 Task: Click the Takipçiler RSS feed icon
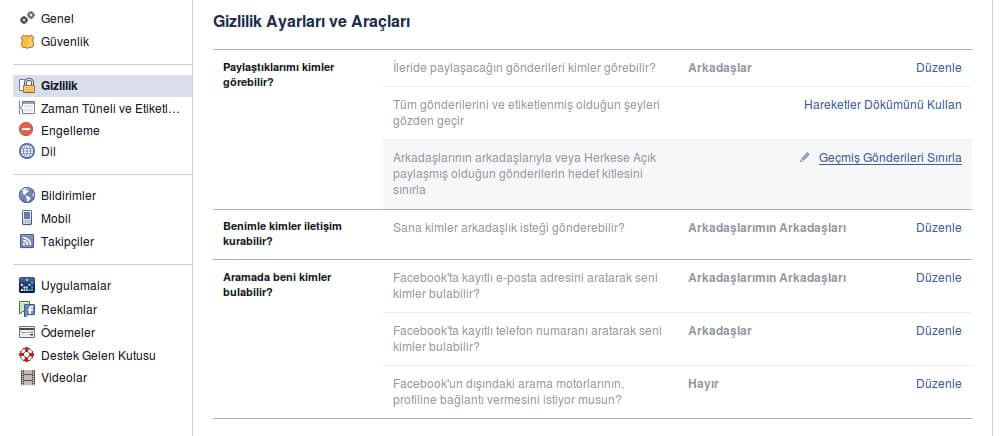(x=27, y=241)
